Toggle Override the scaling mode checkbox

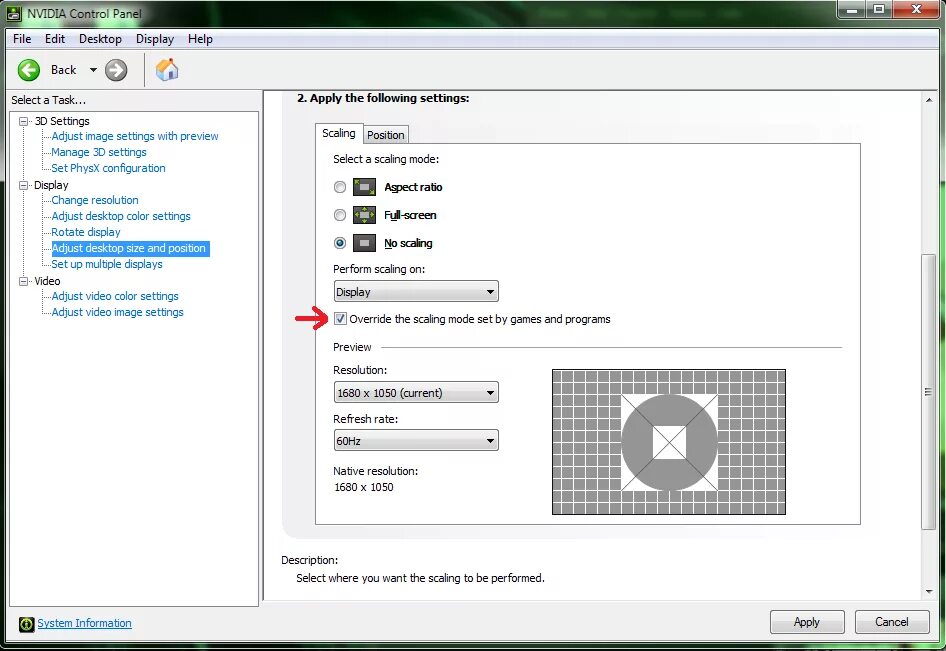point(340,319)
